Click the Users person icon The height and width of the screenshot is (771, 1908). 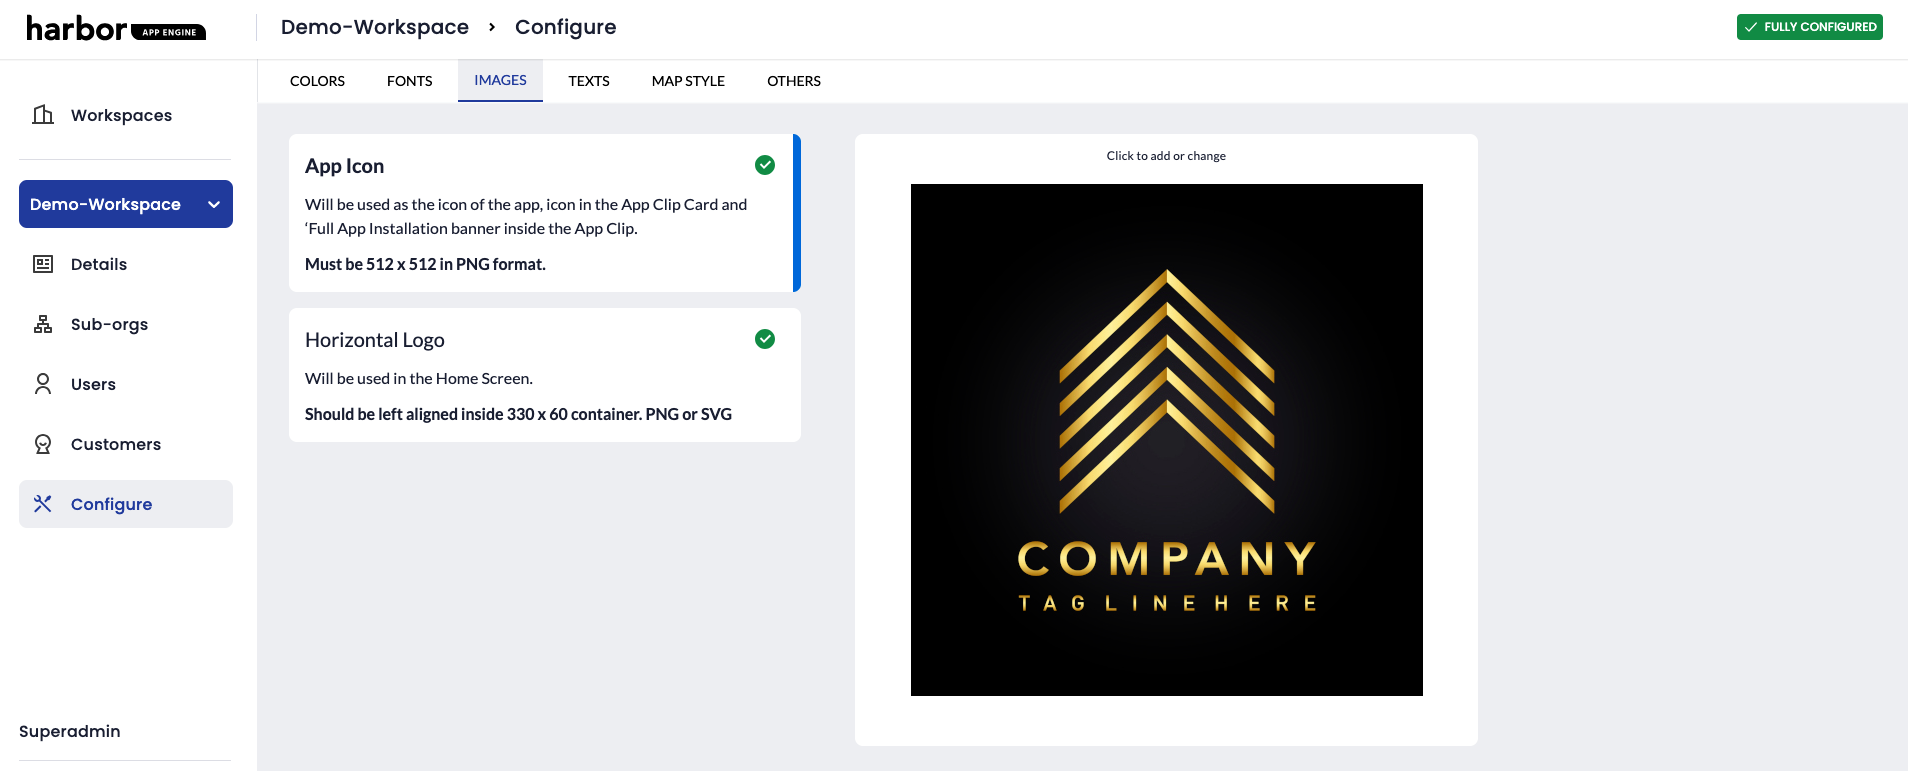point(43,384)
